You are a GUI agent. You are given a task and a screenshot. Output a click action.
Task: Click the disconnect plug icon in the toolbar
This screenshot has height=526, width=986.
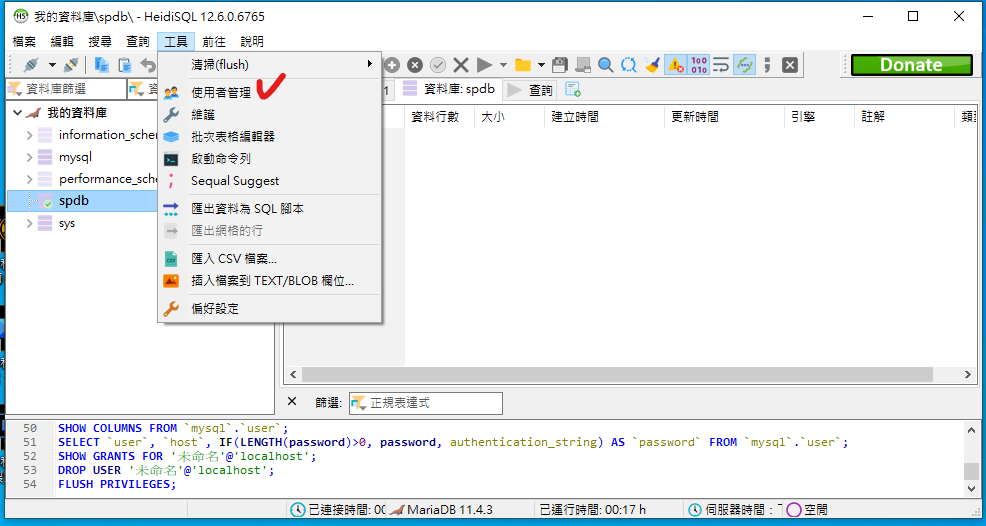click(x=71, y=65)
